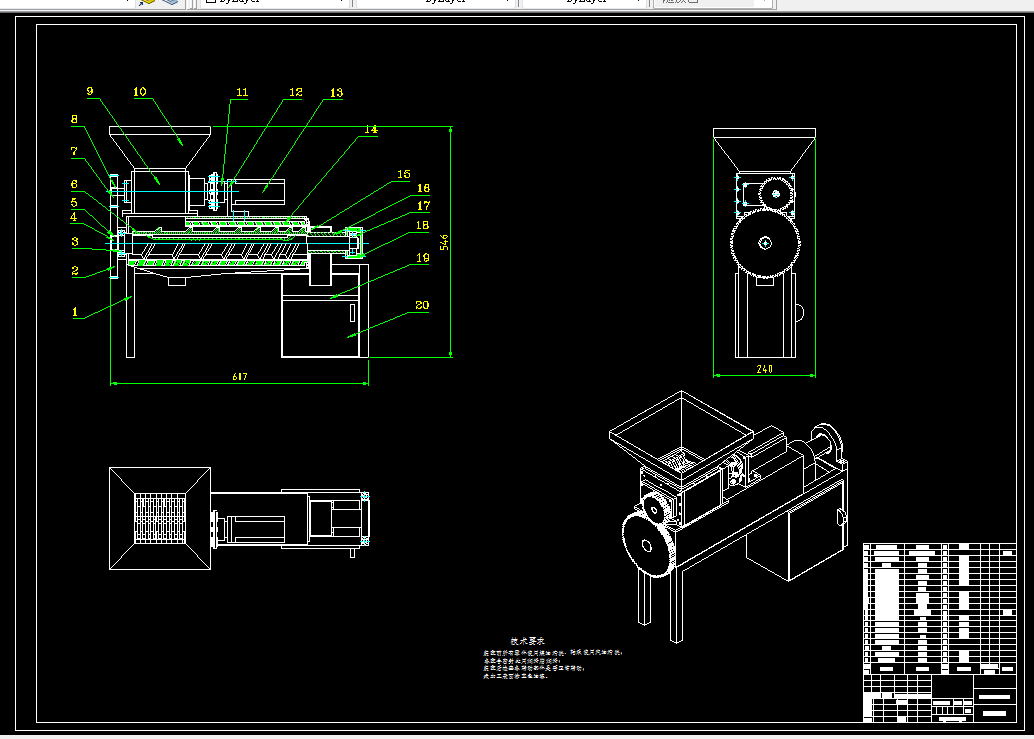The height and width of the screenshot is (739, 1034).
Task: Open the ByLayer color dropdown
Action: coord(274,2)
